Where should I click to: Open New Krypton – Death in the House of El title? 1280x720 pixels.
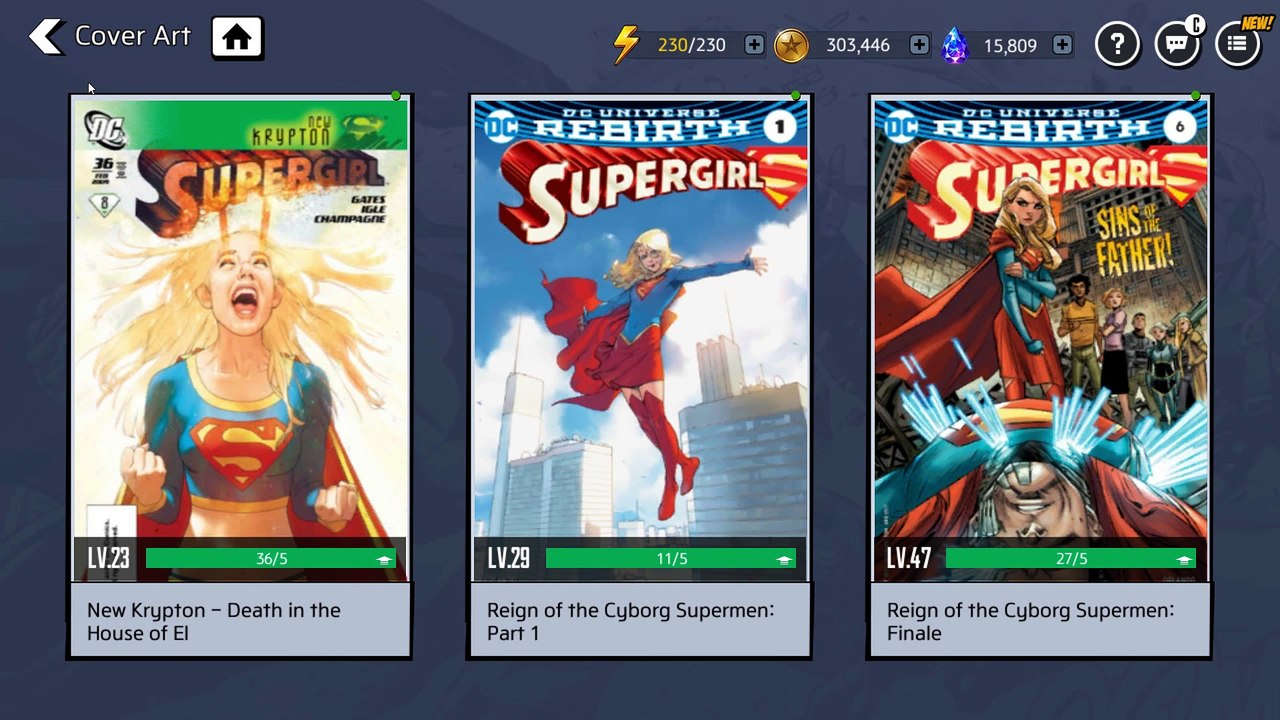pos(214,621)
